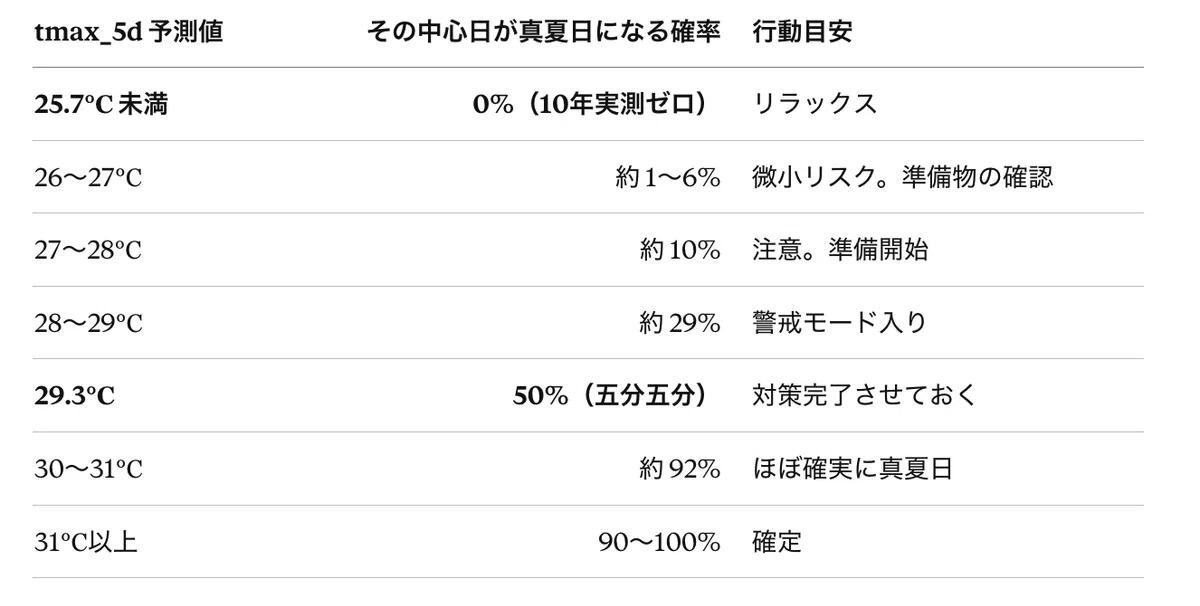Click the tmax_5d 予測値 column header

128,32
